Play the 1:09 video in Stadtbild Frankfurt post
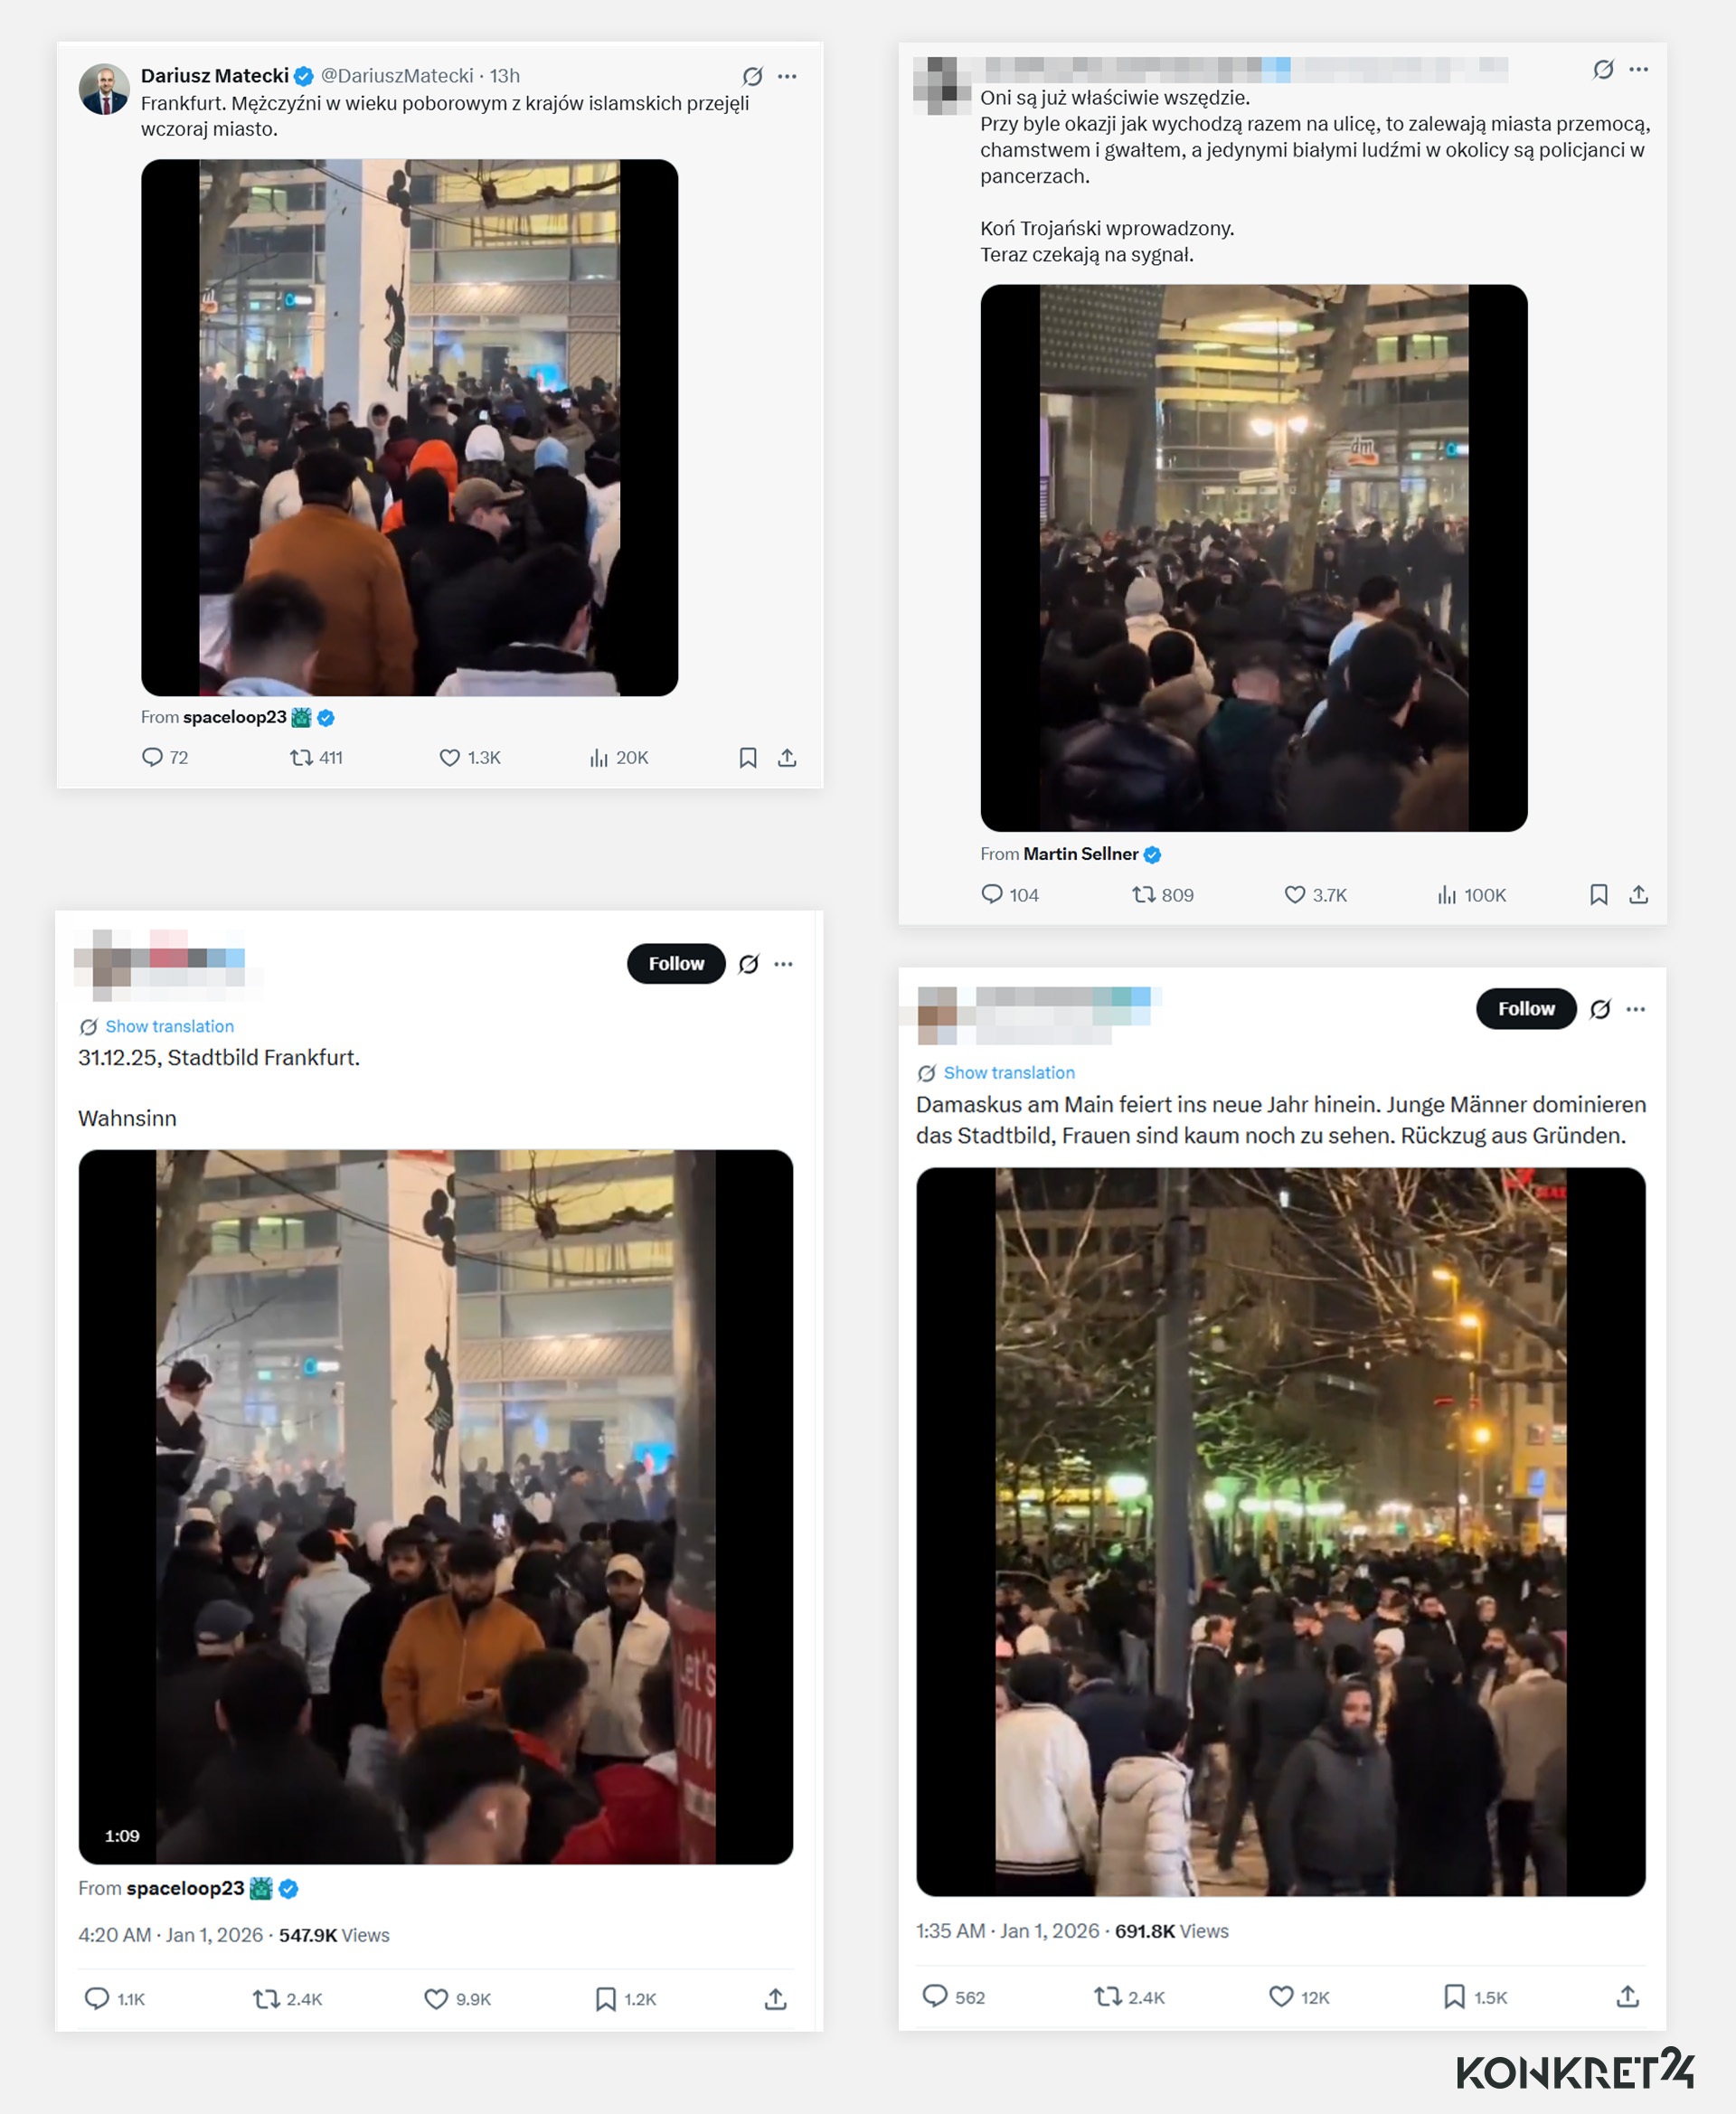This screenshot has width=1736, height=2114. pos(435,1507)
